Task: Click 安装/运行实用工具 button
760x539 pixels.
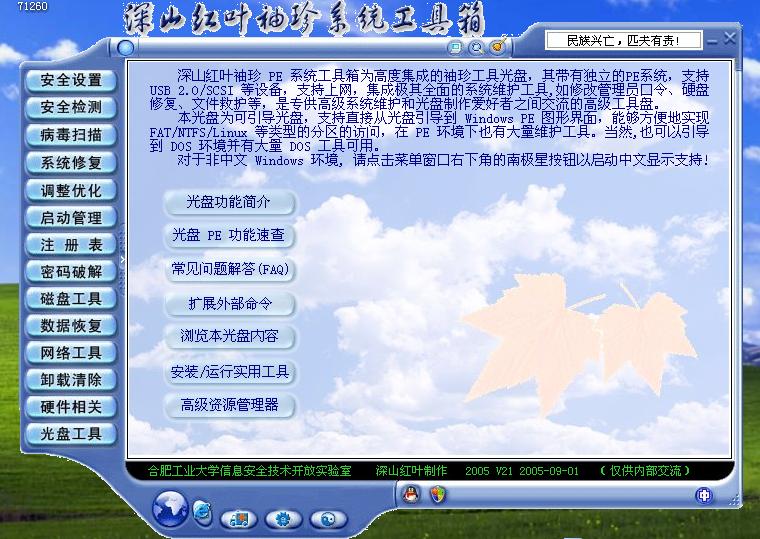Action: (x=229, y=372)
